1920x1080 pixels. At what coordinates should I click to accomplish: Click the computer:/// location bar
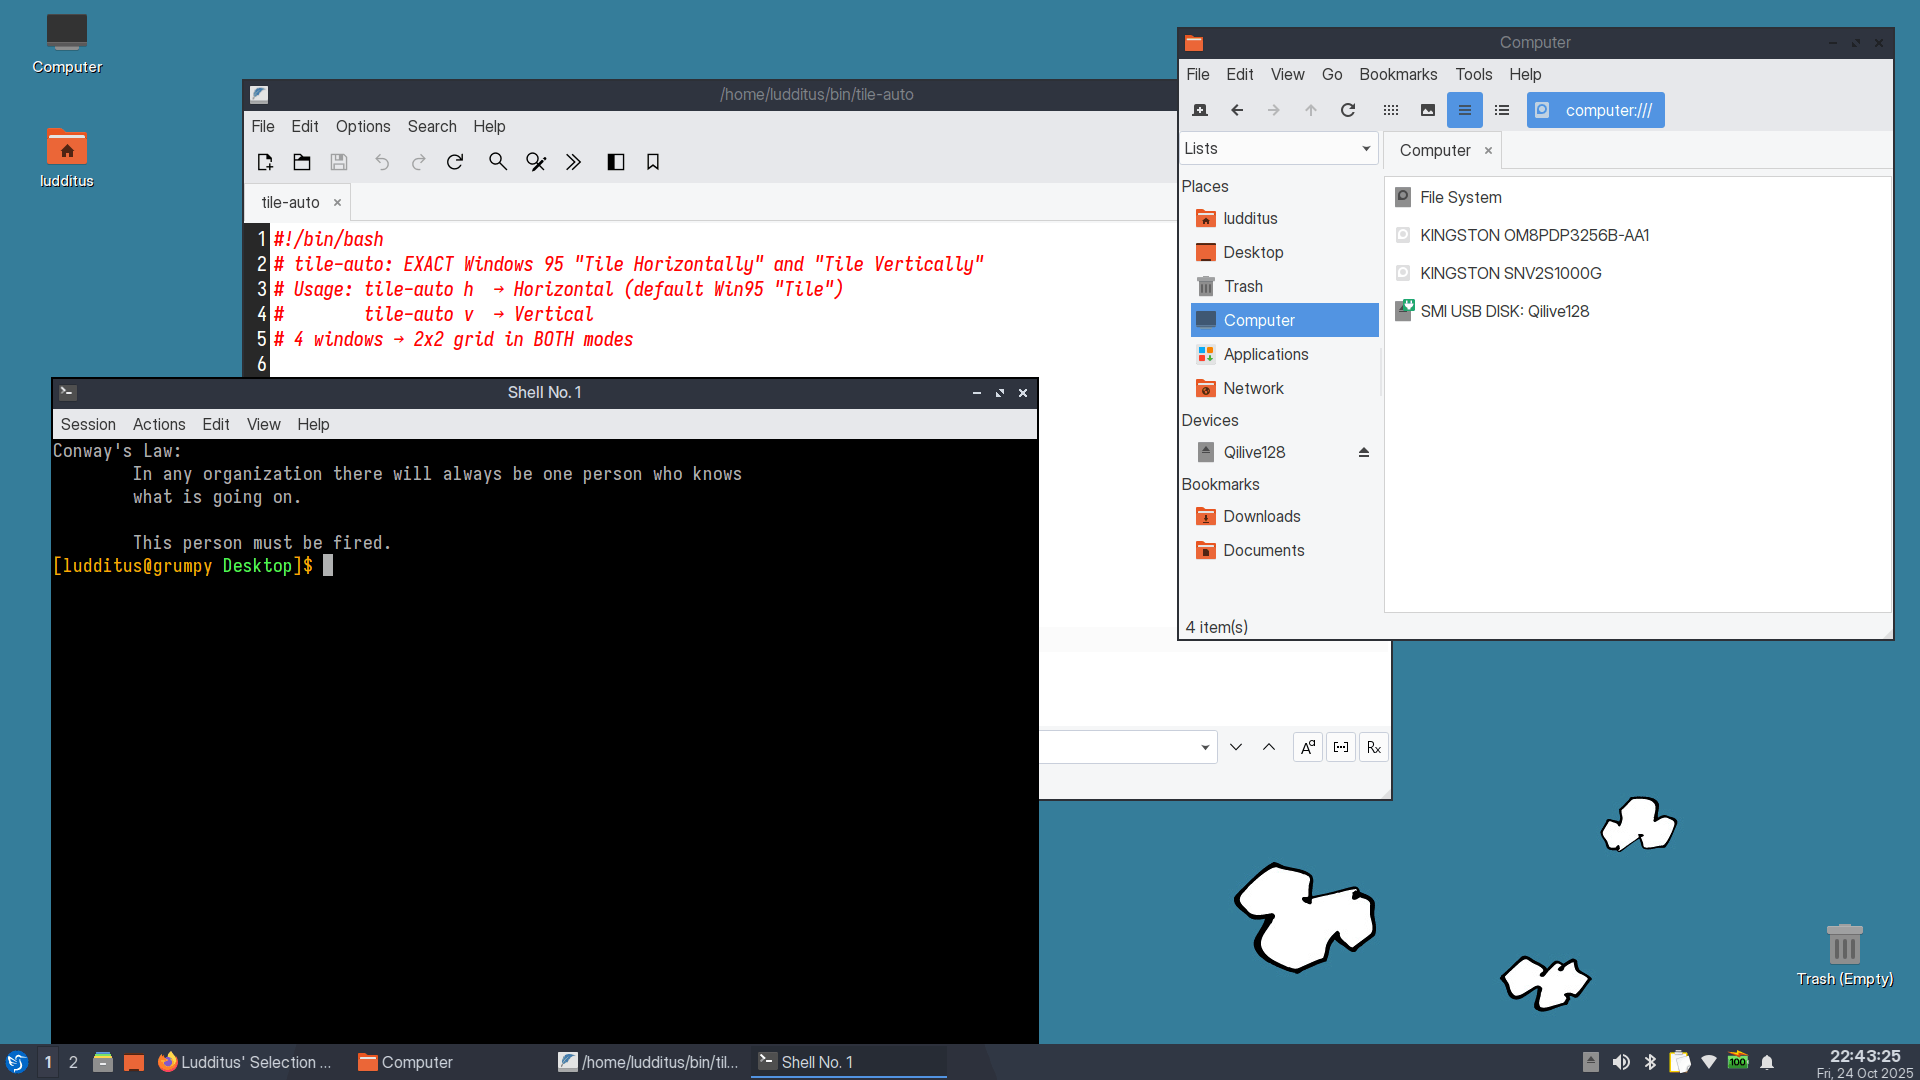(1607, 110)
